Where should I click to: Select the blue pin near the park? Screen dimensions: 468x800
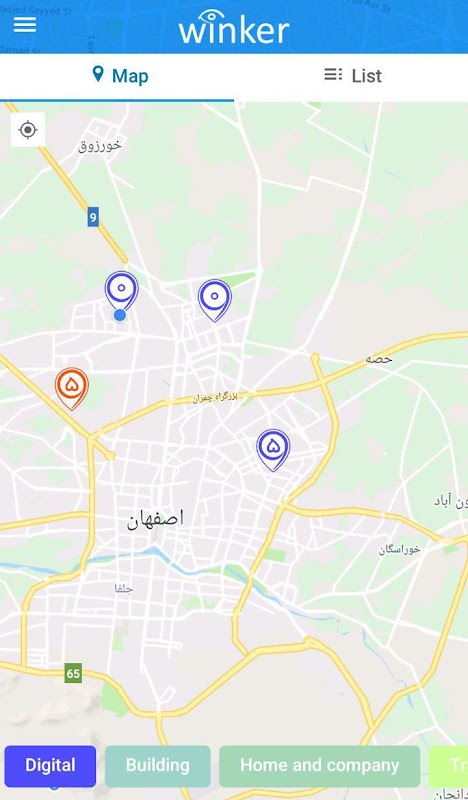tap(214, 301)
